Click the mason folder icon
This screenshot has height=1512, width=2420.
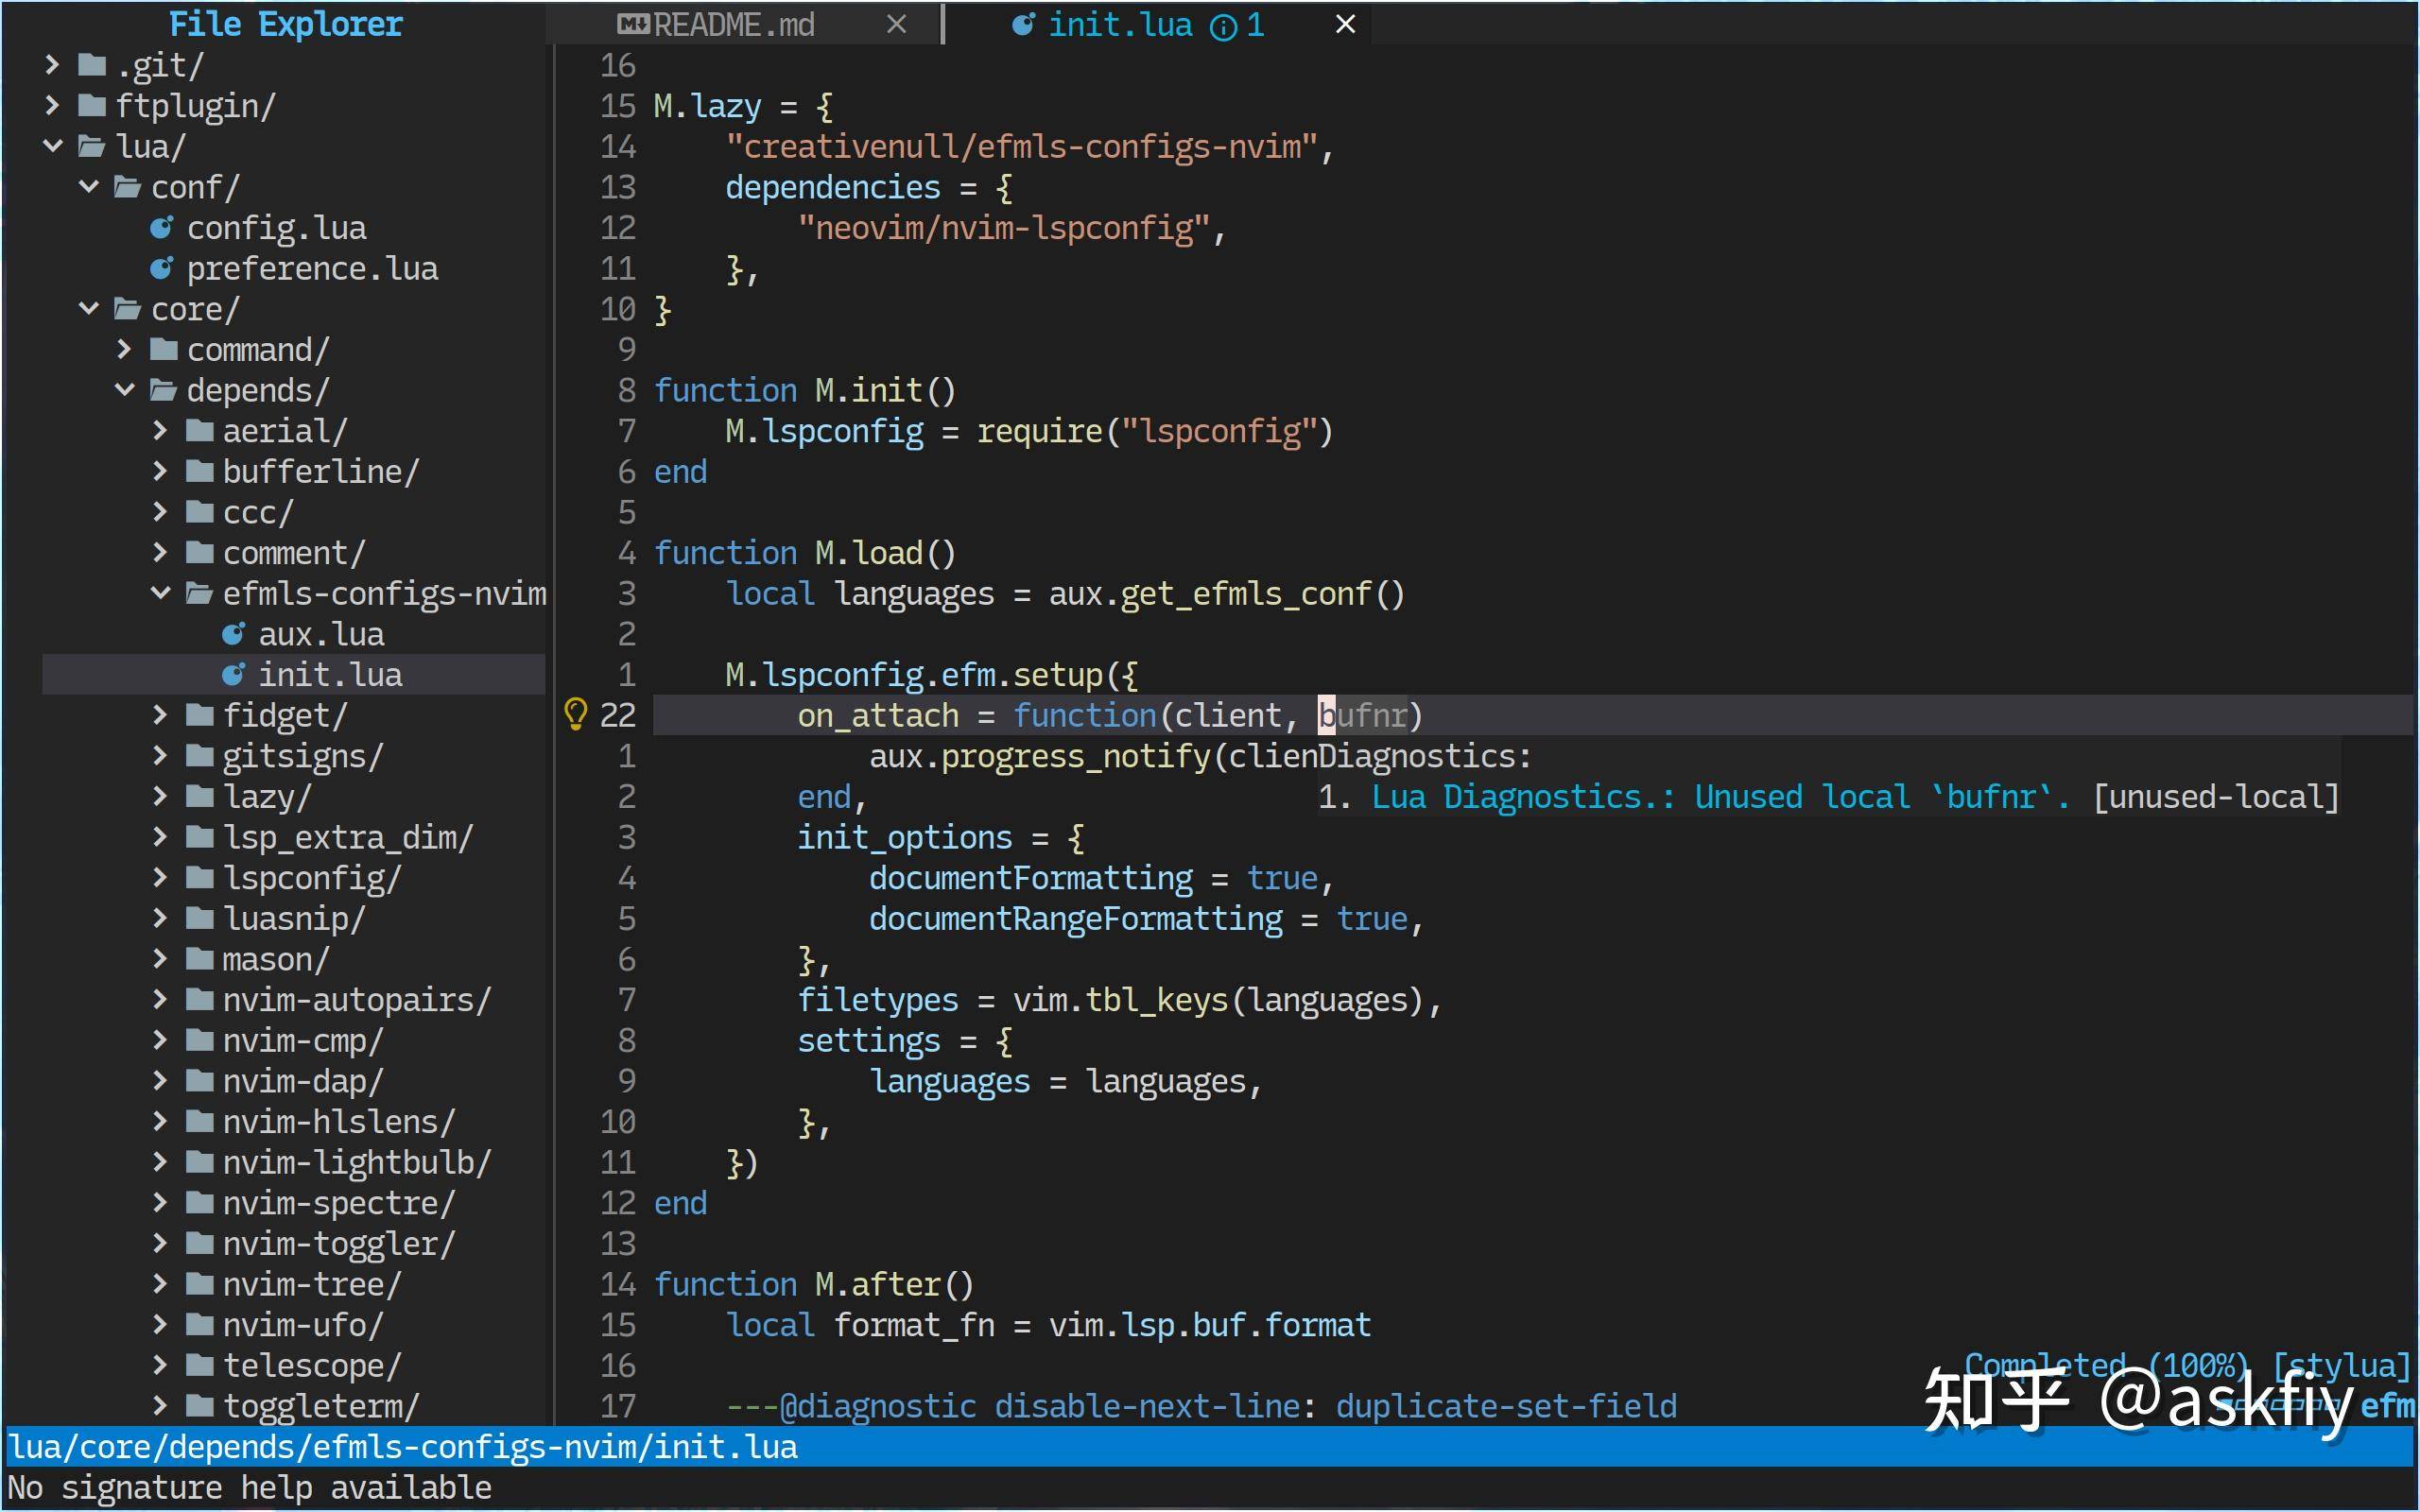point(200,959)
